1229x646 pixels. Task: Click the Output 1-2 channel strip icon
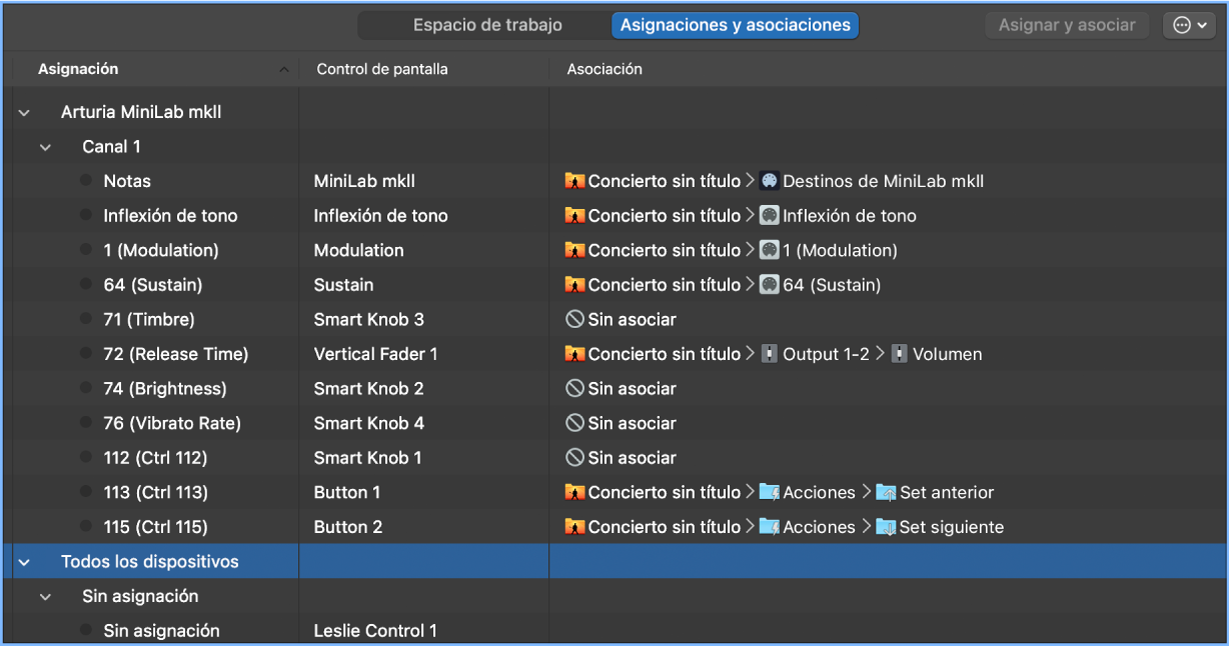(x=769, y=354)
